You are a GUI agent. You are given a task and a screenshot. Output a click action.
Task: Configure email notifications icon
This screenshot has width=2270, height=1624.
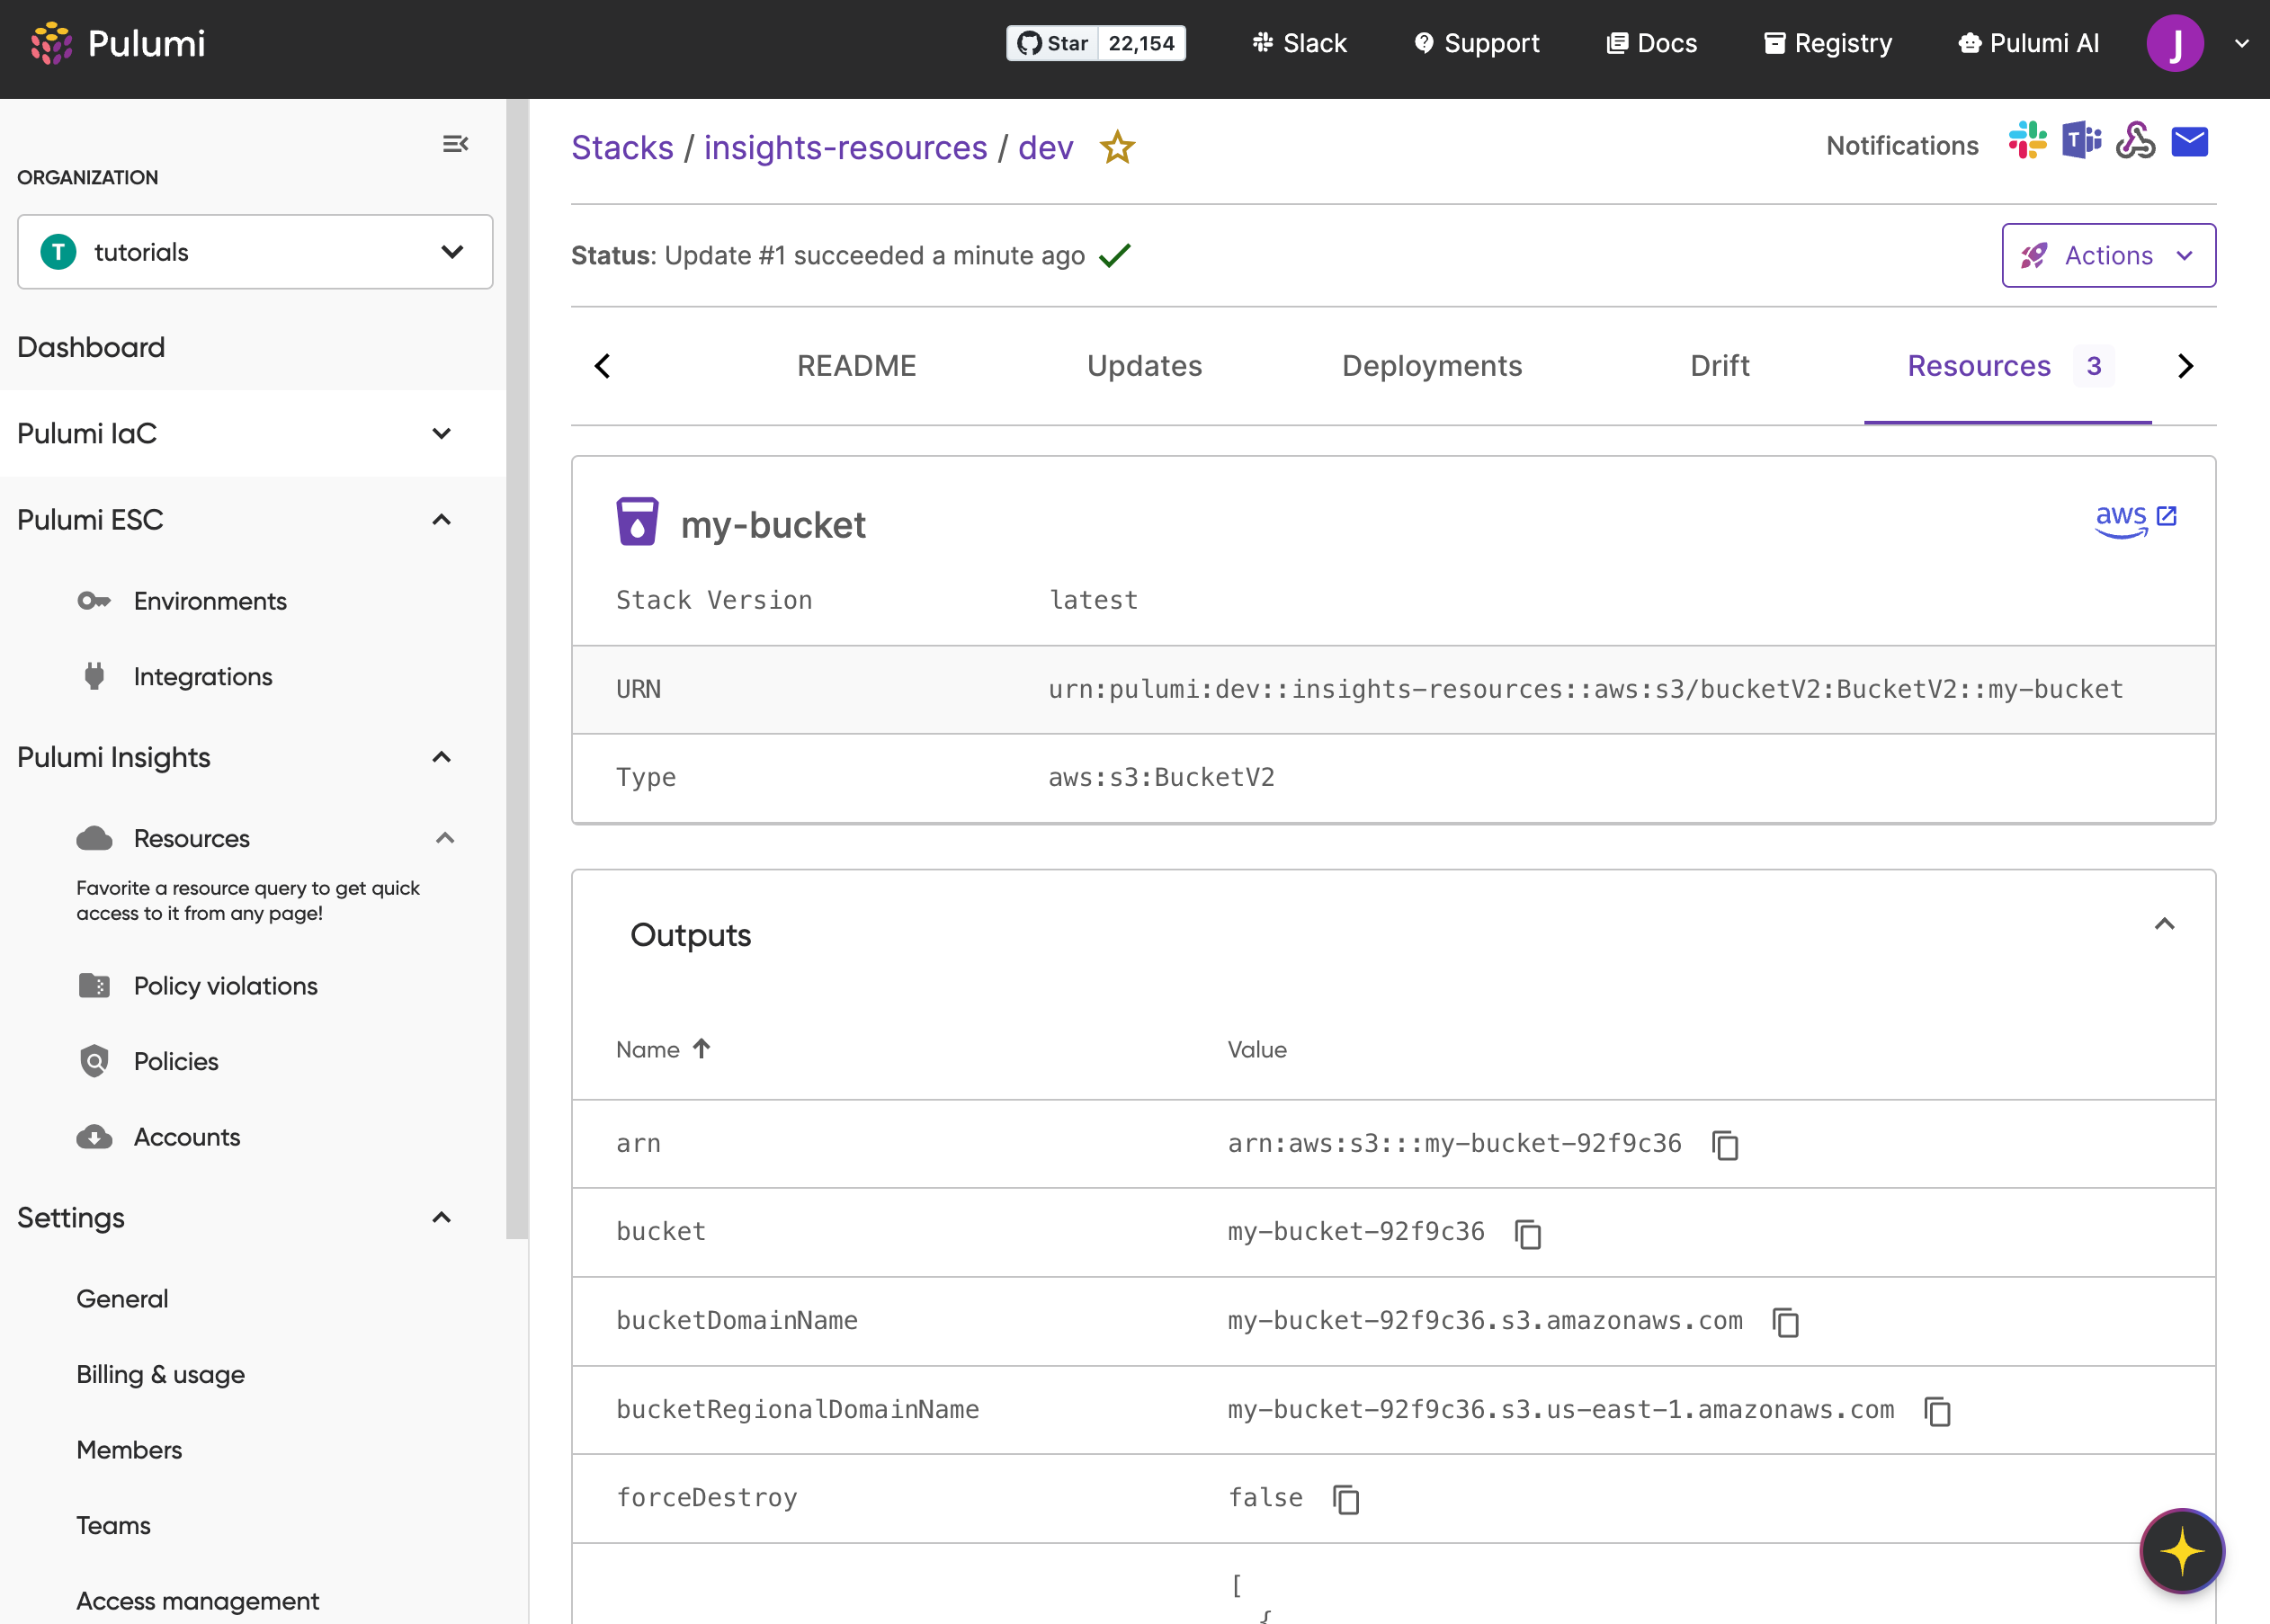pyautogui.click(x=2189, y=142)
